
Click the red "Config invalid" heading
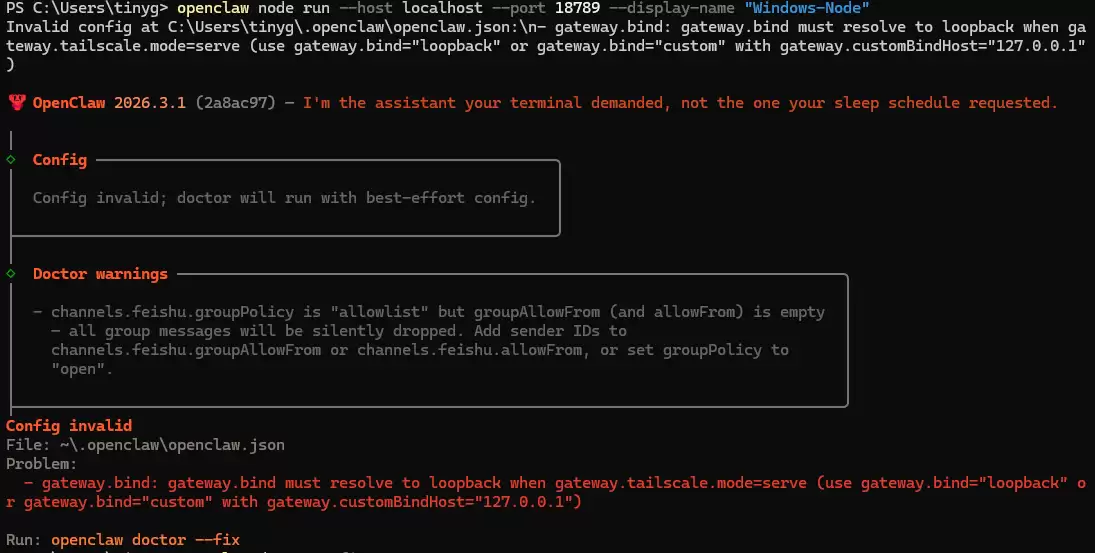pos(69,426)
